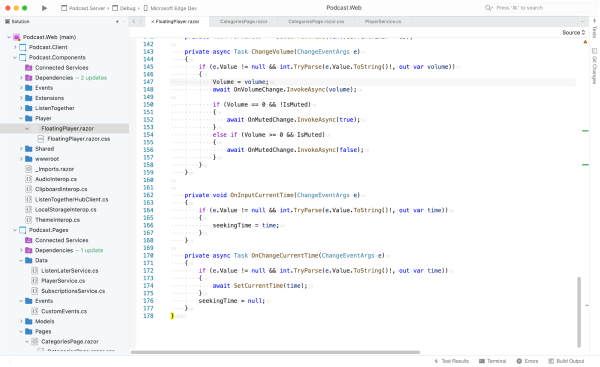The height and width of the screenshot is (367, 600).
Task: Collapse the Podcast.Components project
Action: pos(15,57)
